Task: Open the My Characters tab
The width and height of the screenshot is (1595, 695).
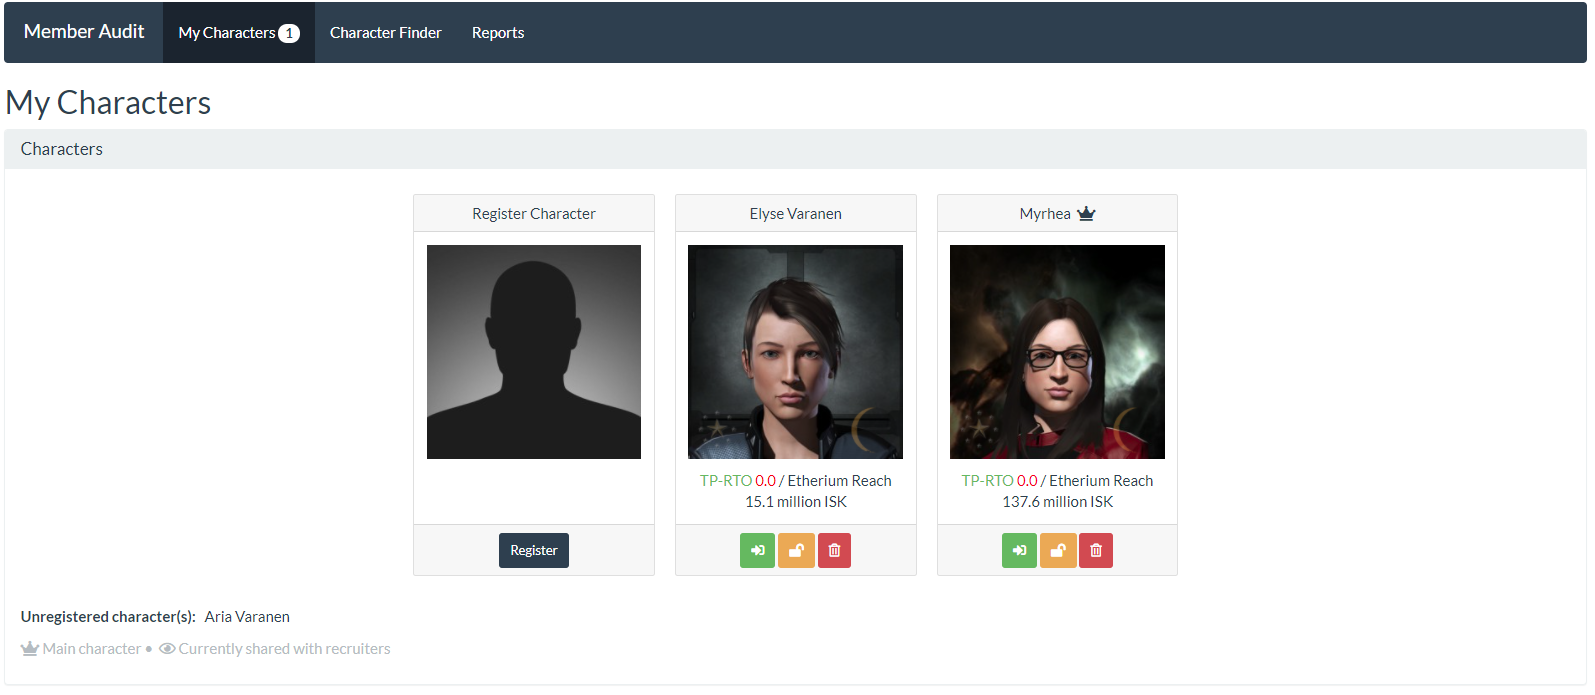Action: point(239,32)
